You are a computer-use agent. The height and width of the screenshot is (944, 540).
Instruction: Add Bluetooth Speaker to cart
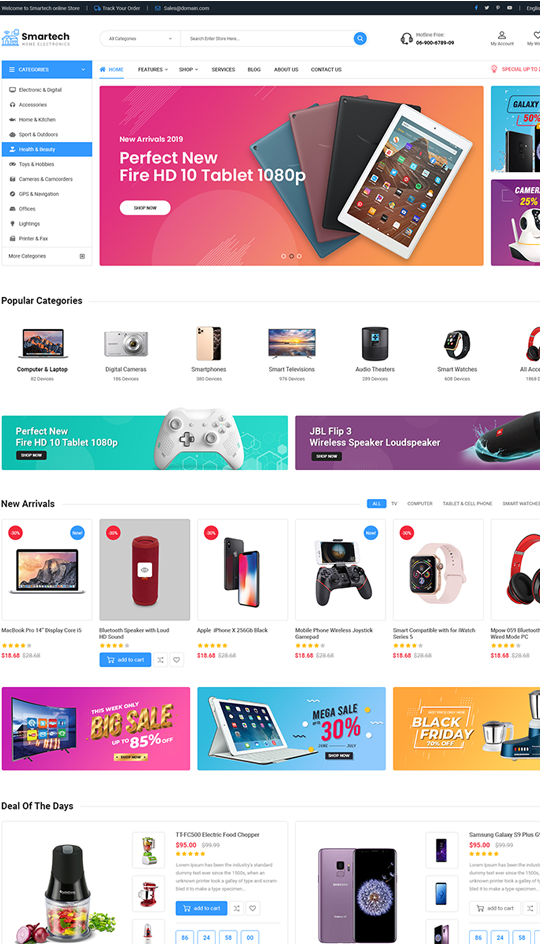125,660
